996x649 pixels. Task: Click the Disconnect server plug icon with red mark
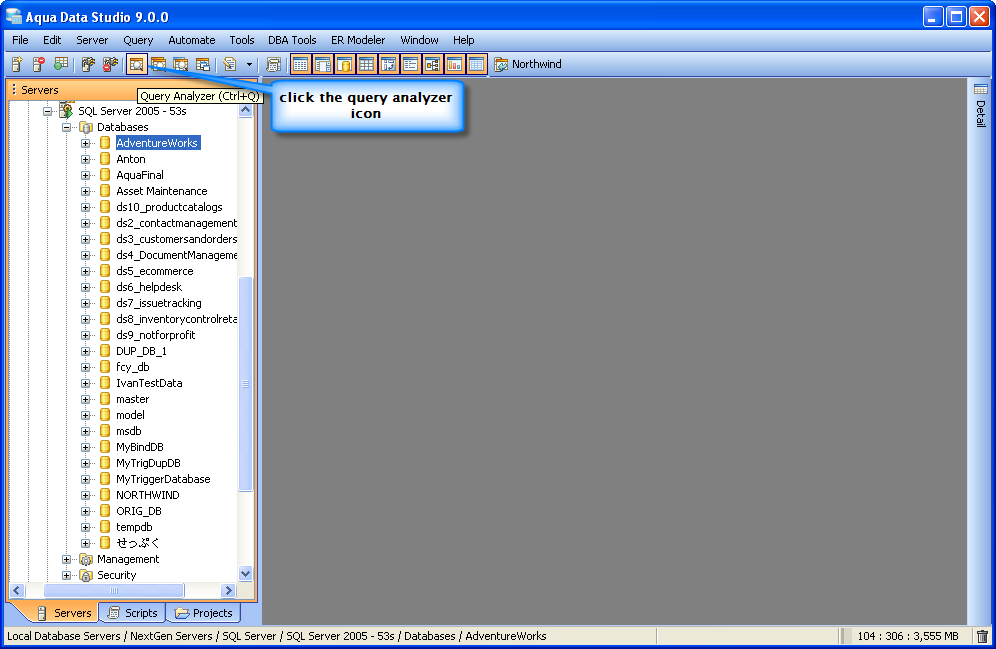(111, 64)
